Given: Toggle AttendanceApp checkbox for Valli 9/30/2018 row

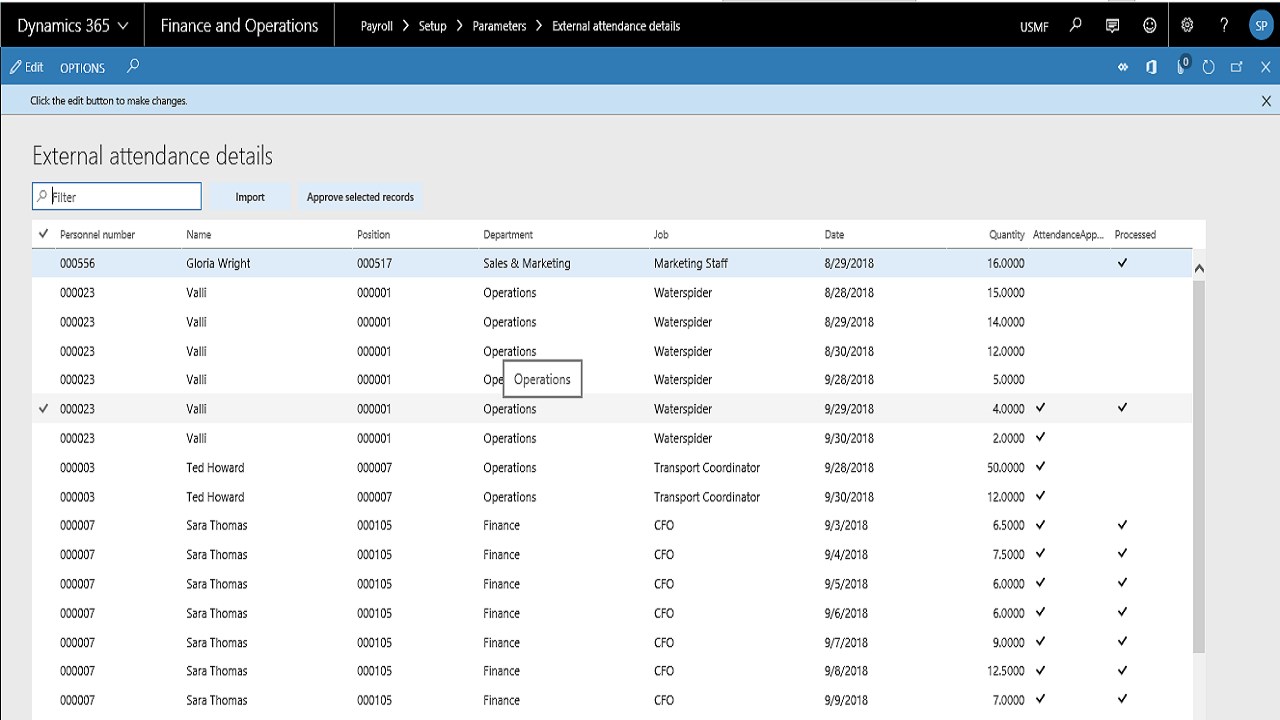Looking at the screenshot, I should click(x=1040, y=437).
